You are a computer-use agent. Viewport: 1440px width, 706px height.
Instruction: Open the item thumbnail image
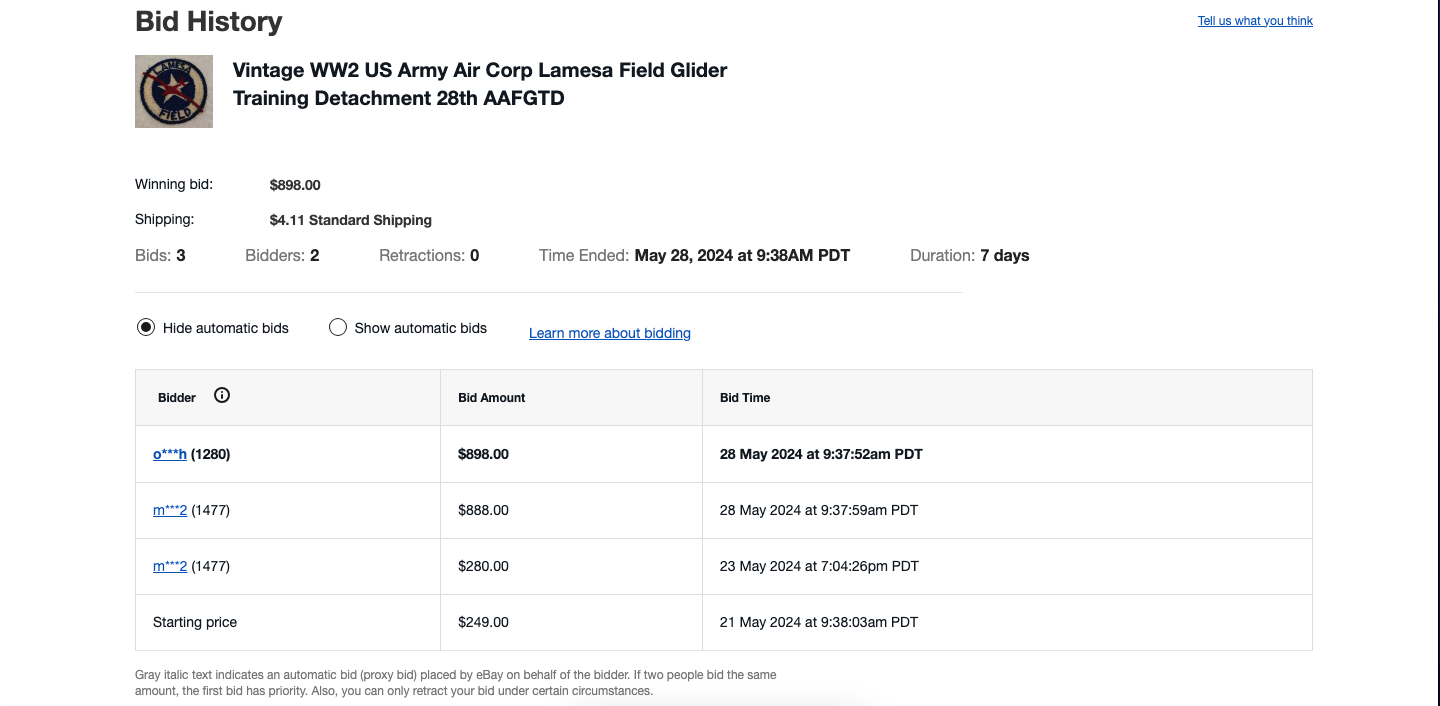173,91
